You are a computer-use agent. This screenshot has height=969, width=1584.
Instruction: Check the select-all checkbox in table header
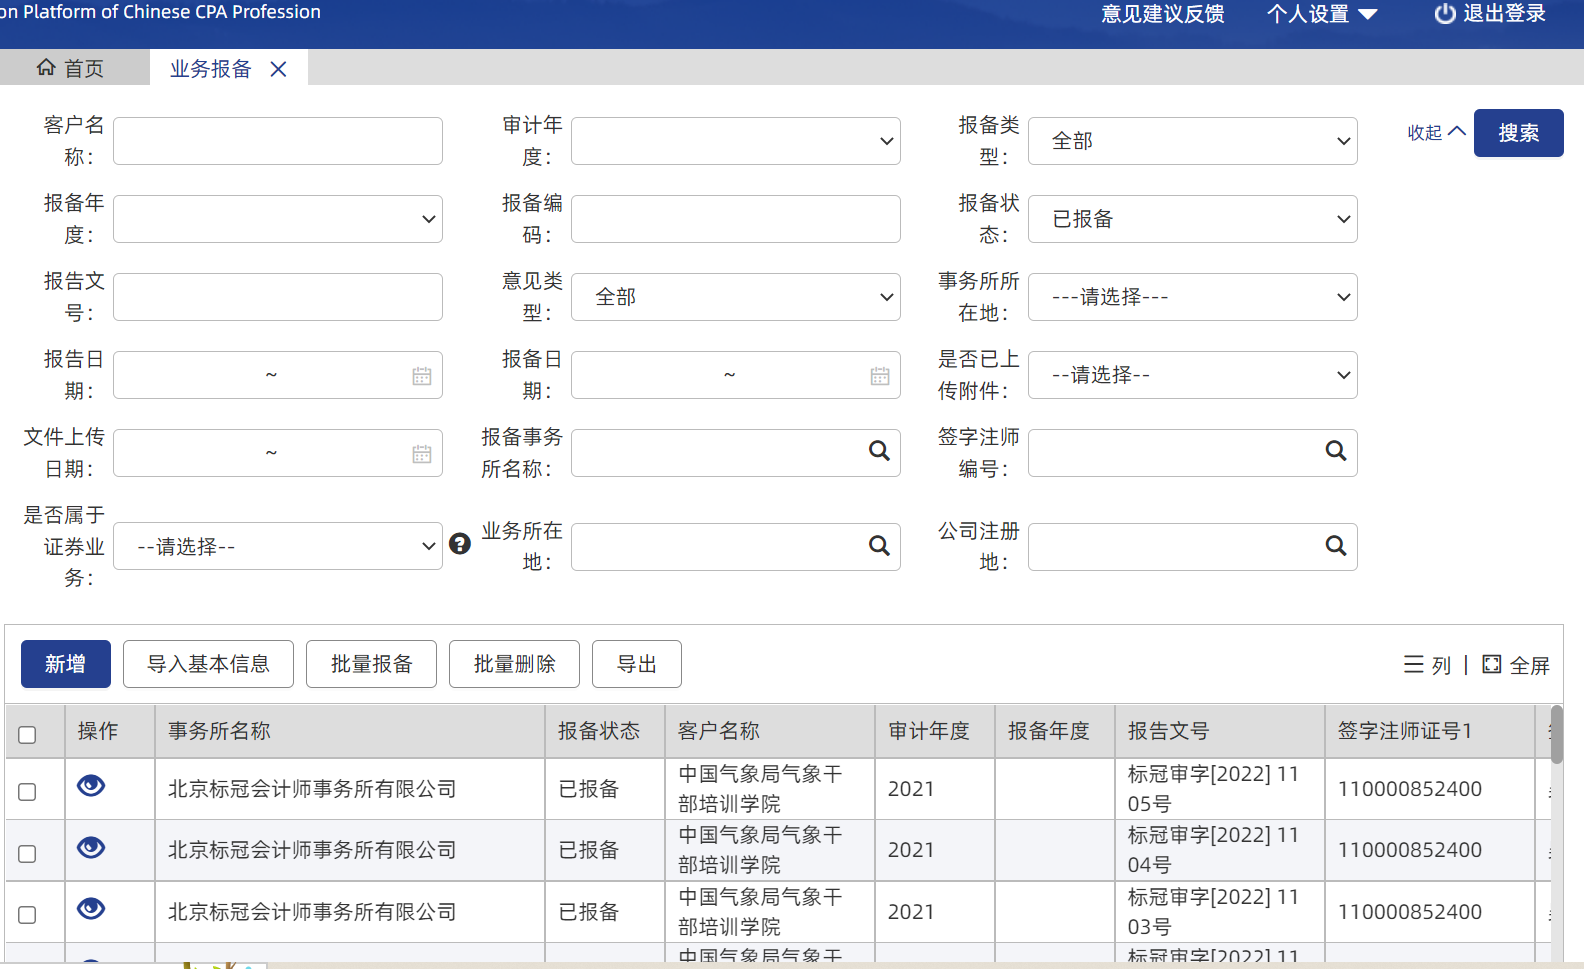click(x=28, y=735)
